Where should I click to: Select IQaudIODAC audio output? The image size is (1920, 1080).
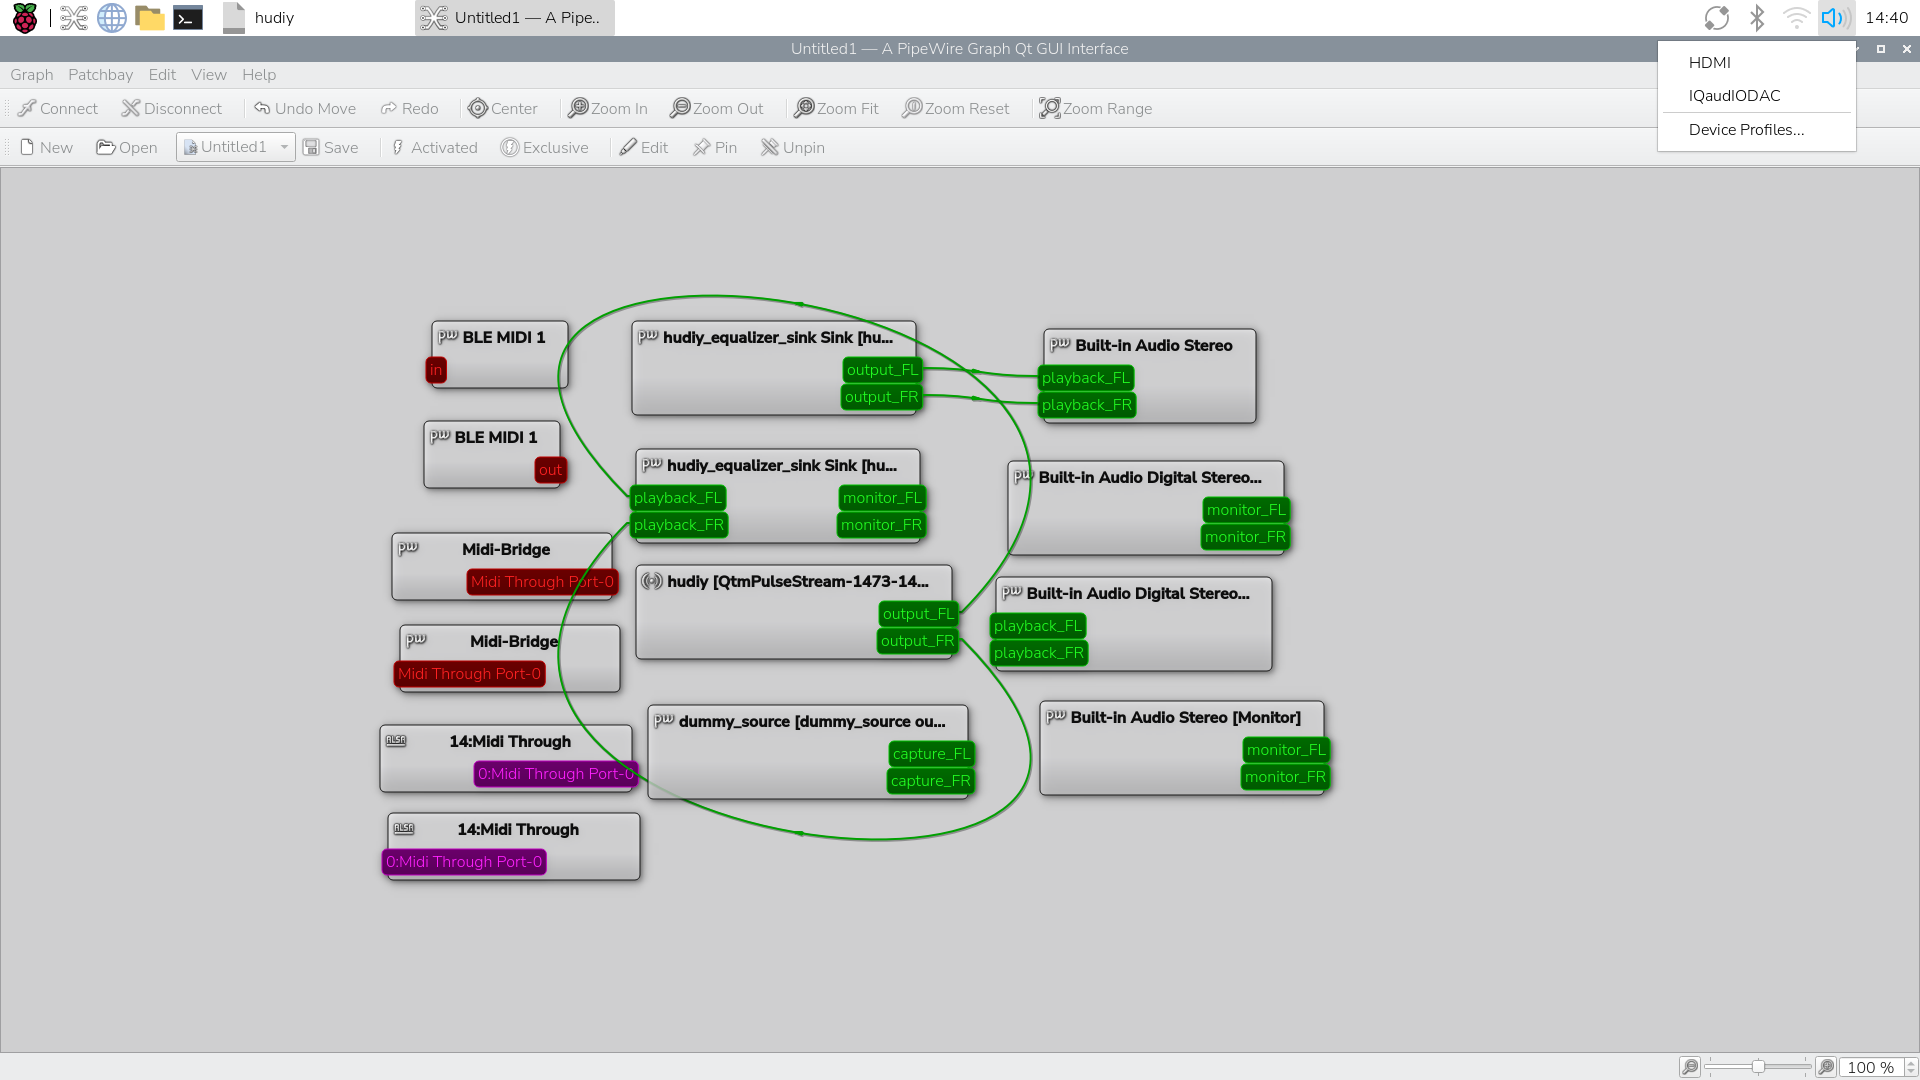tap(1734, 96)
